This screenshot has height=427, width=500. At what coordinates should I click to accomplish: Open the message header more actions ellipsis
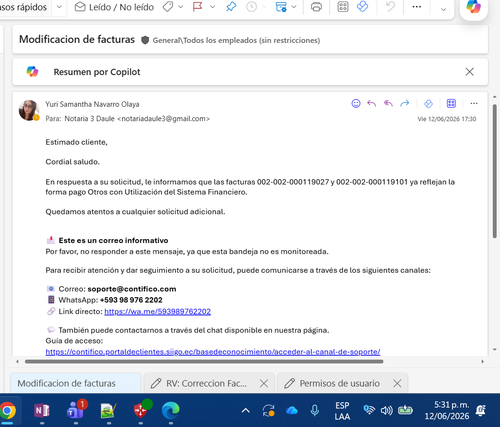474,104
